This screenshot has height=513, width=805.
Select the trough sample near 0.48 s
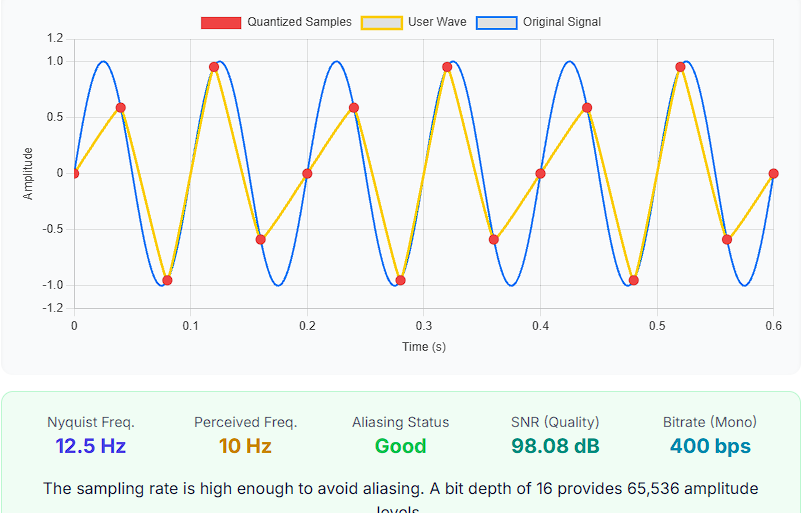pos(633,280)
